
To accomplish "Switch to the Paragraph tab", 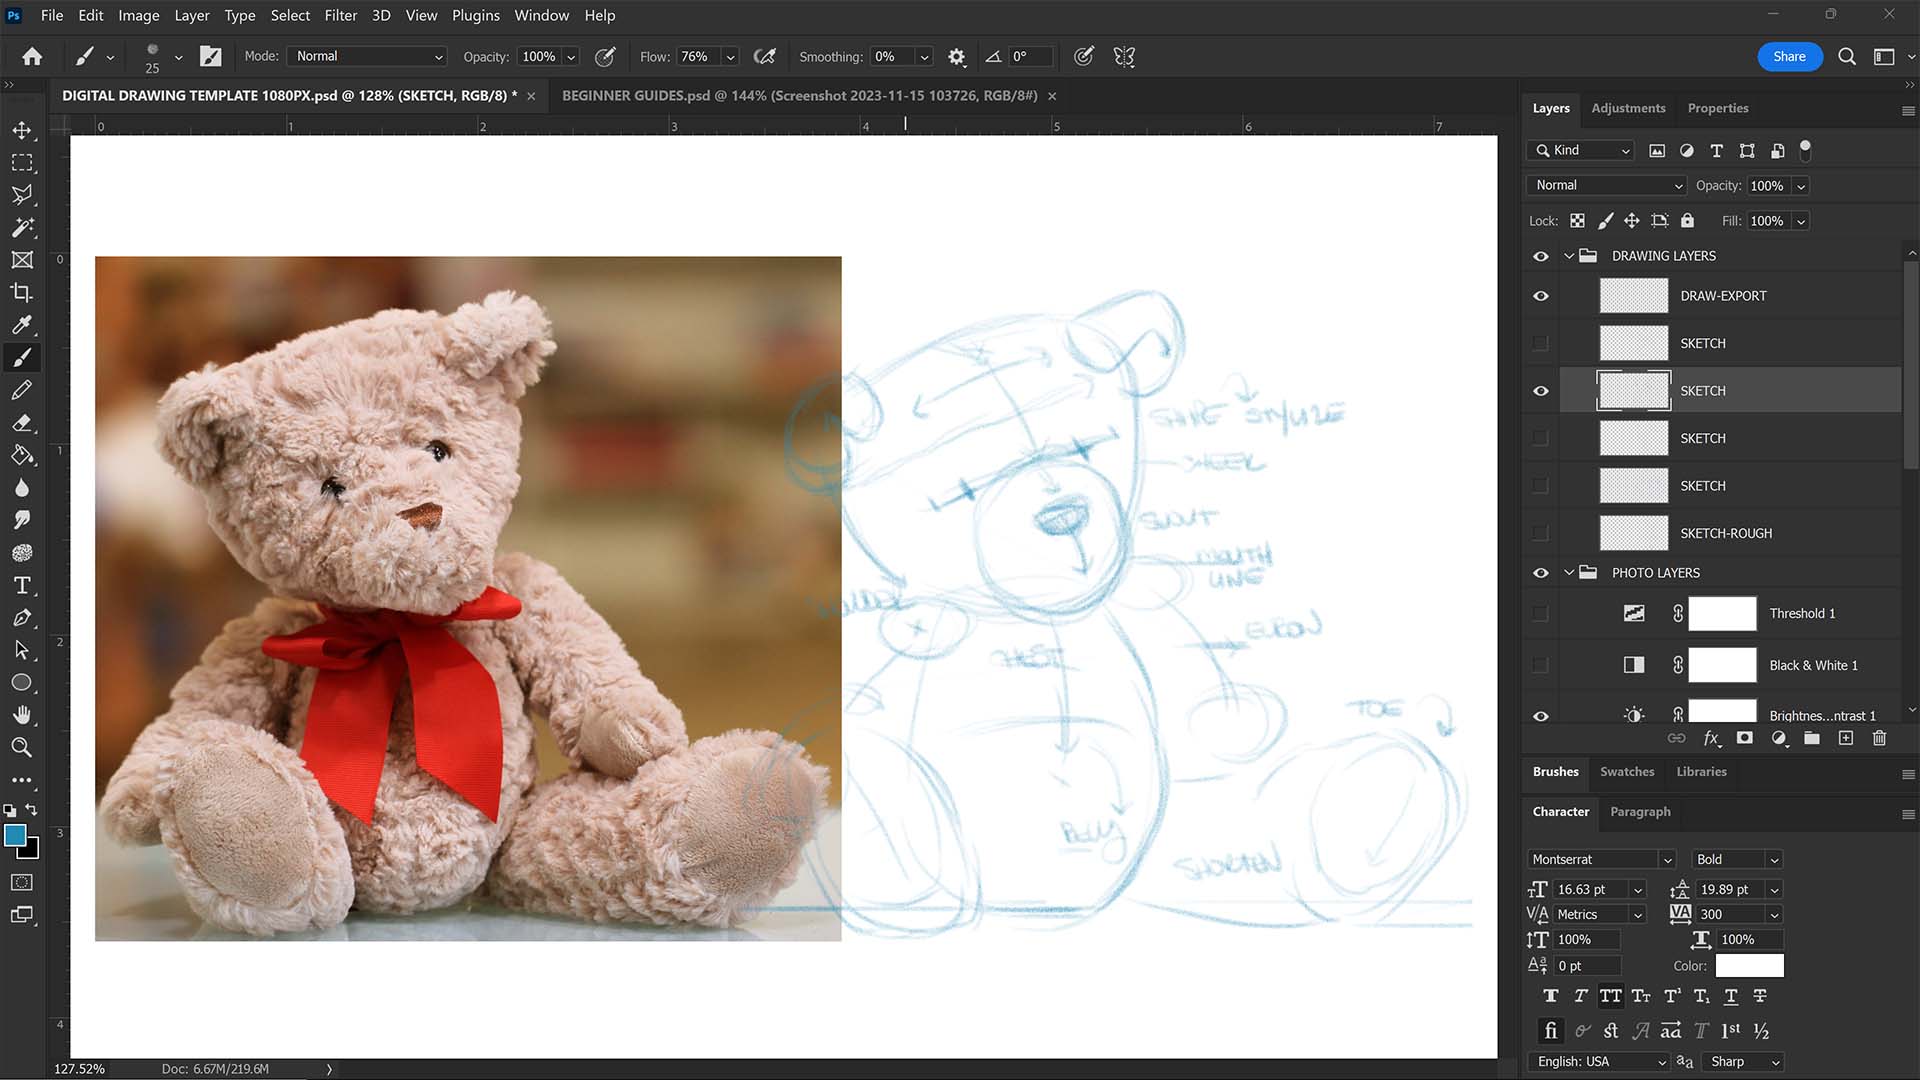I will point(1640,812).
